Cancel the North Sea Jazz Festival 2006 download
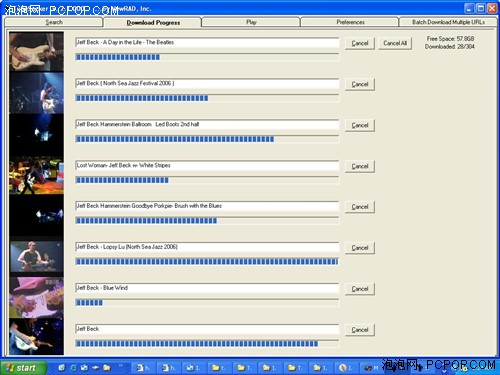Image resolution: width=500 pixels, height=375 pixels. tap(360, 84)
